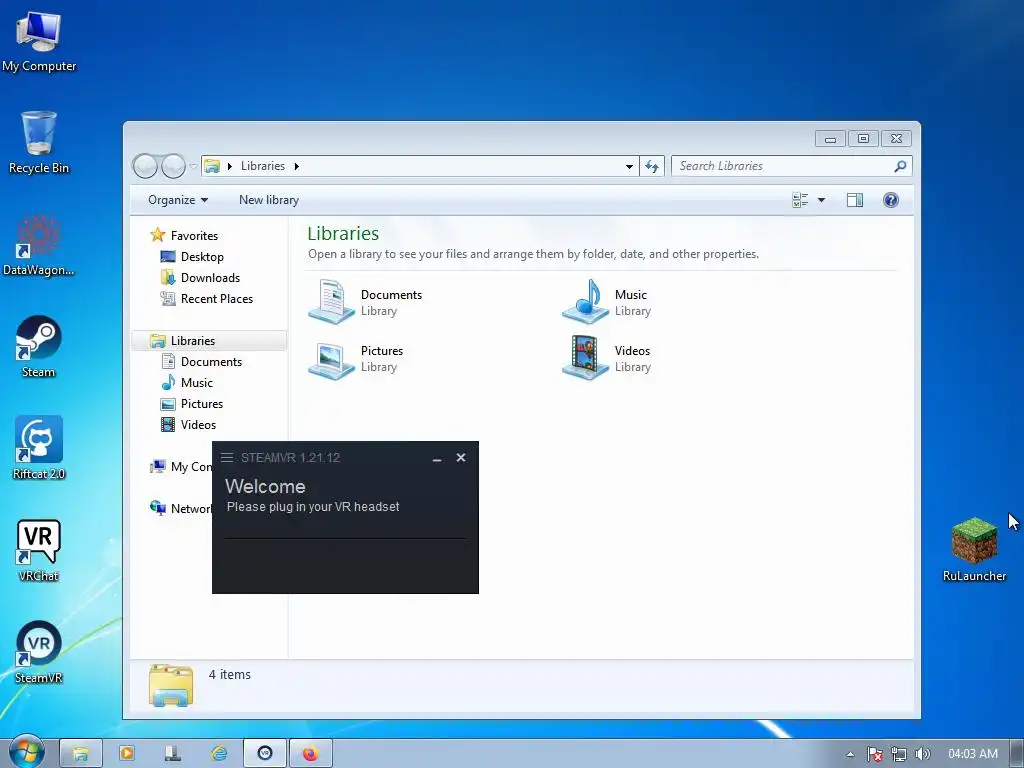This screenshot has height=768, width=1024.
Task: Expand the view options dropdown arrow
Action: tap(822, 200)
